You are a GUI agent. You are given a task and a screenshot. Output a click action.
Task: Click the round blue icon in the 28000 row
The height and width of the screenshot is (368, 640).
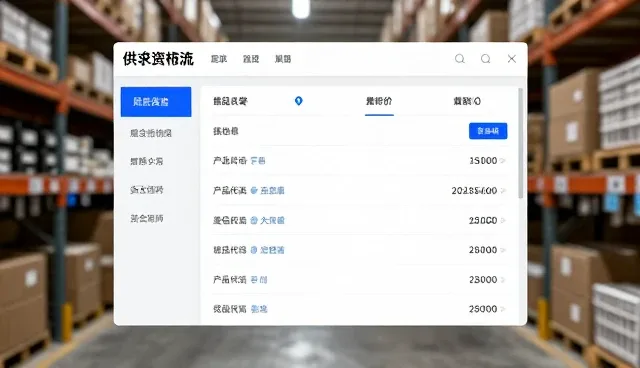pos(254,250)
